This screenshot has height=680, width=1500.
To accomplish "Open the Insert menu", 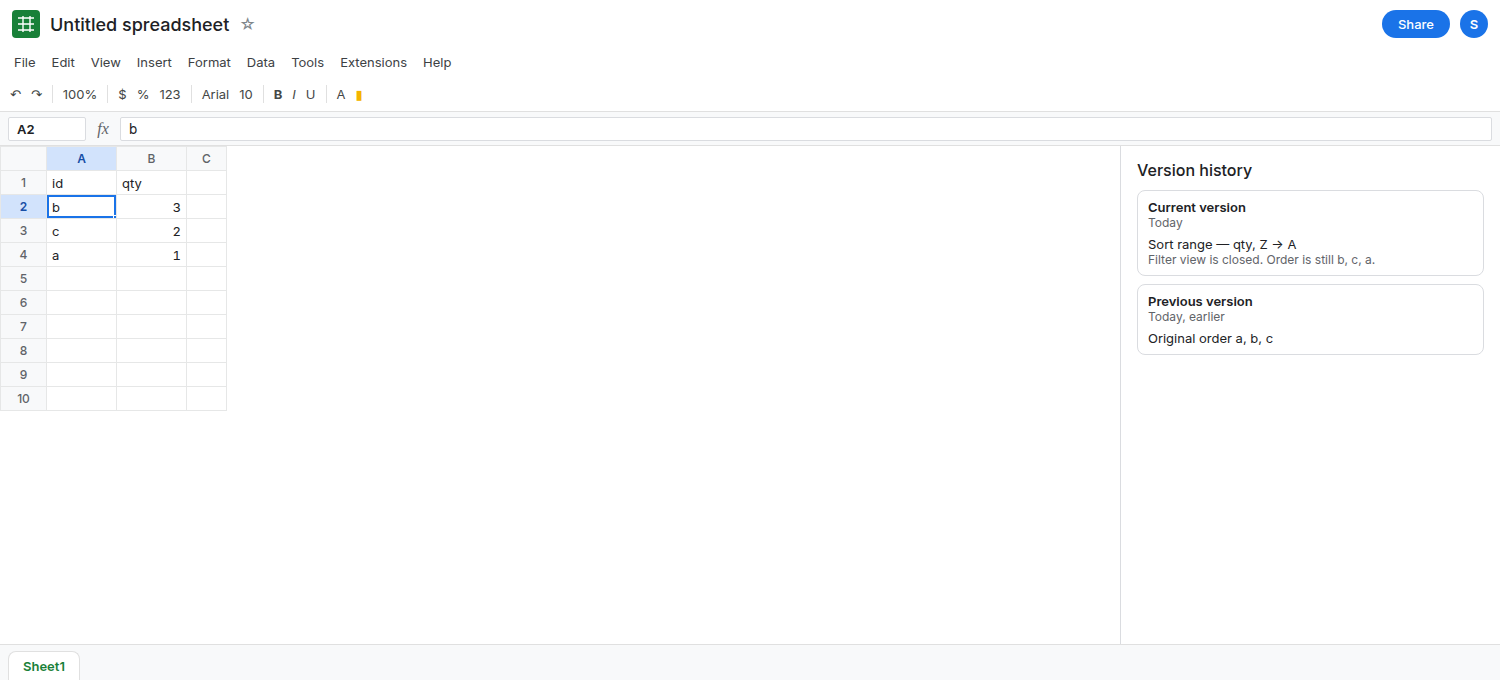I will coord(154,62).
